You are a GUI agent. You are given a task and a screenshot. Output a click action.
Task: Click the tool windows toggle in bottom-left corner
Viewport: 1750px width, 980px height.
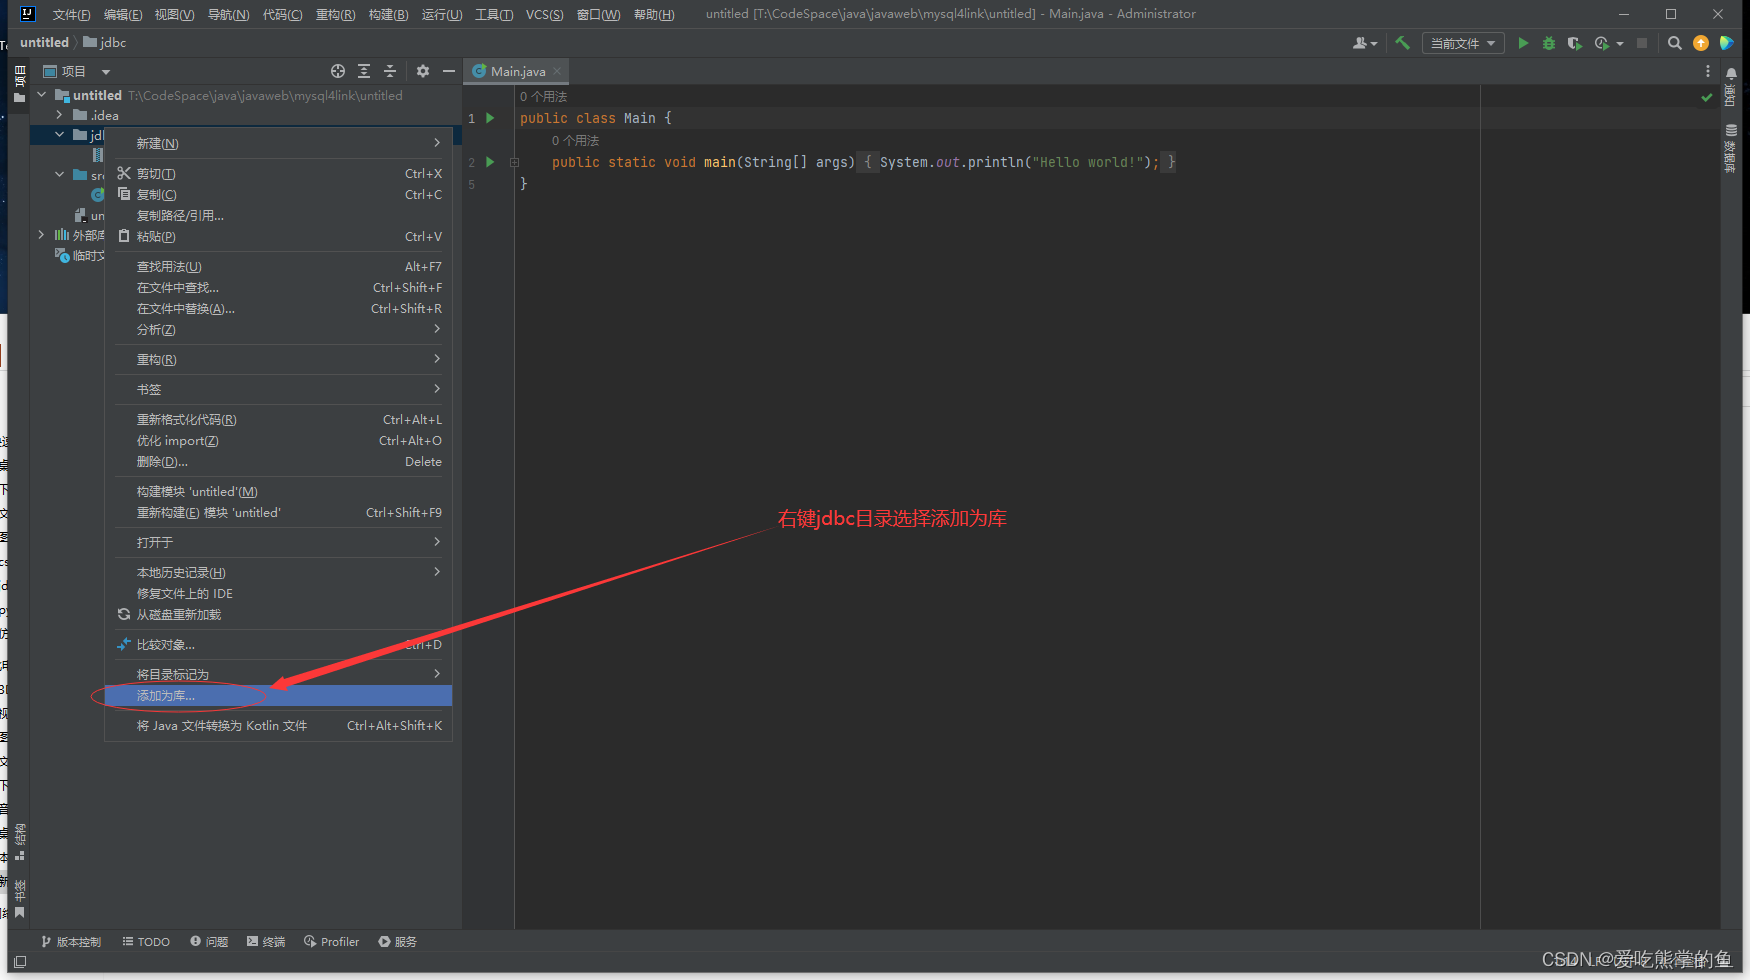(x=20, y=962)
